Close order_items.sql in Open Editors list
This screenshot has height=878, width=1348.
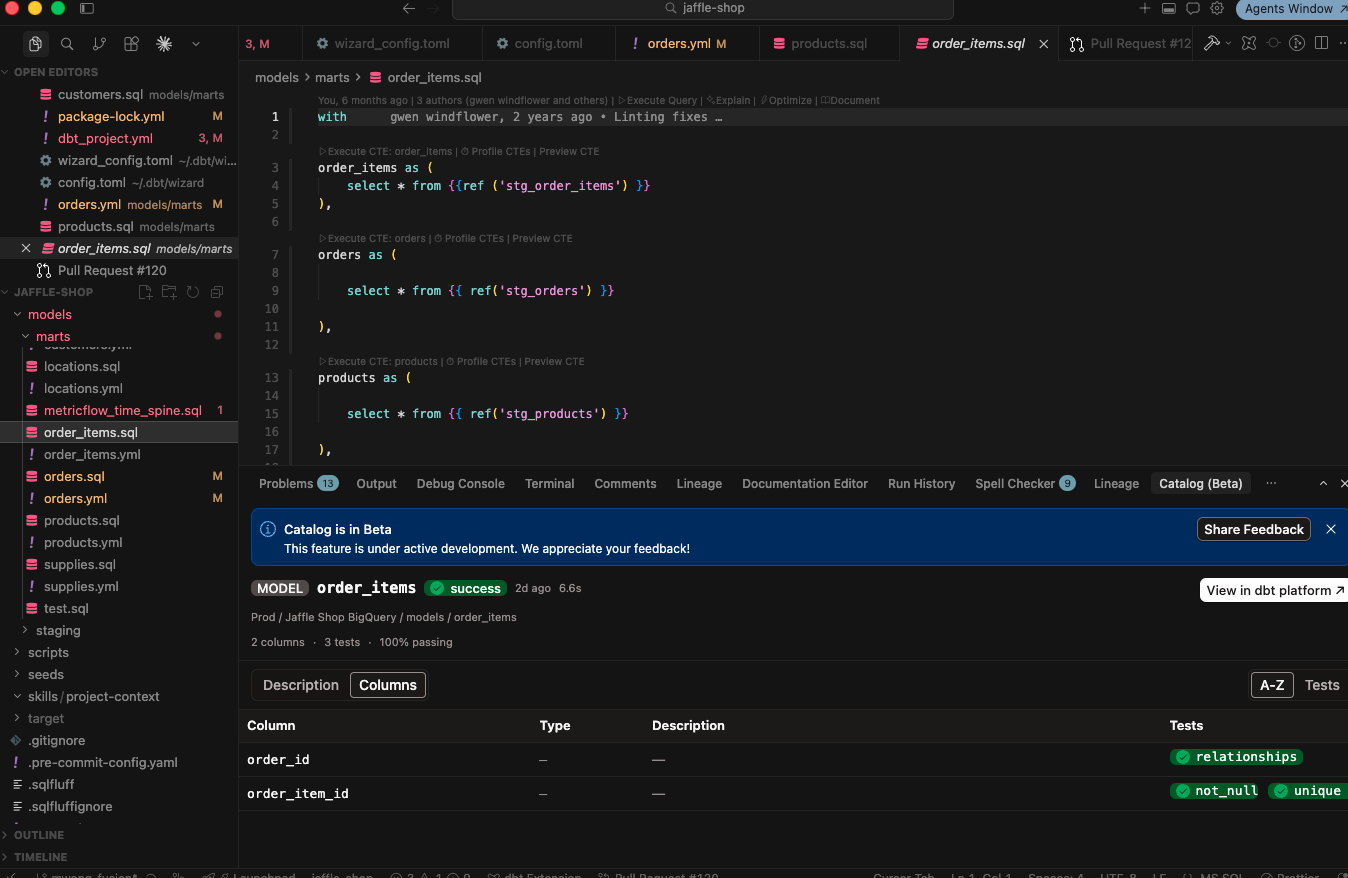(26, 248)
